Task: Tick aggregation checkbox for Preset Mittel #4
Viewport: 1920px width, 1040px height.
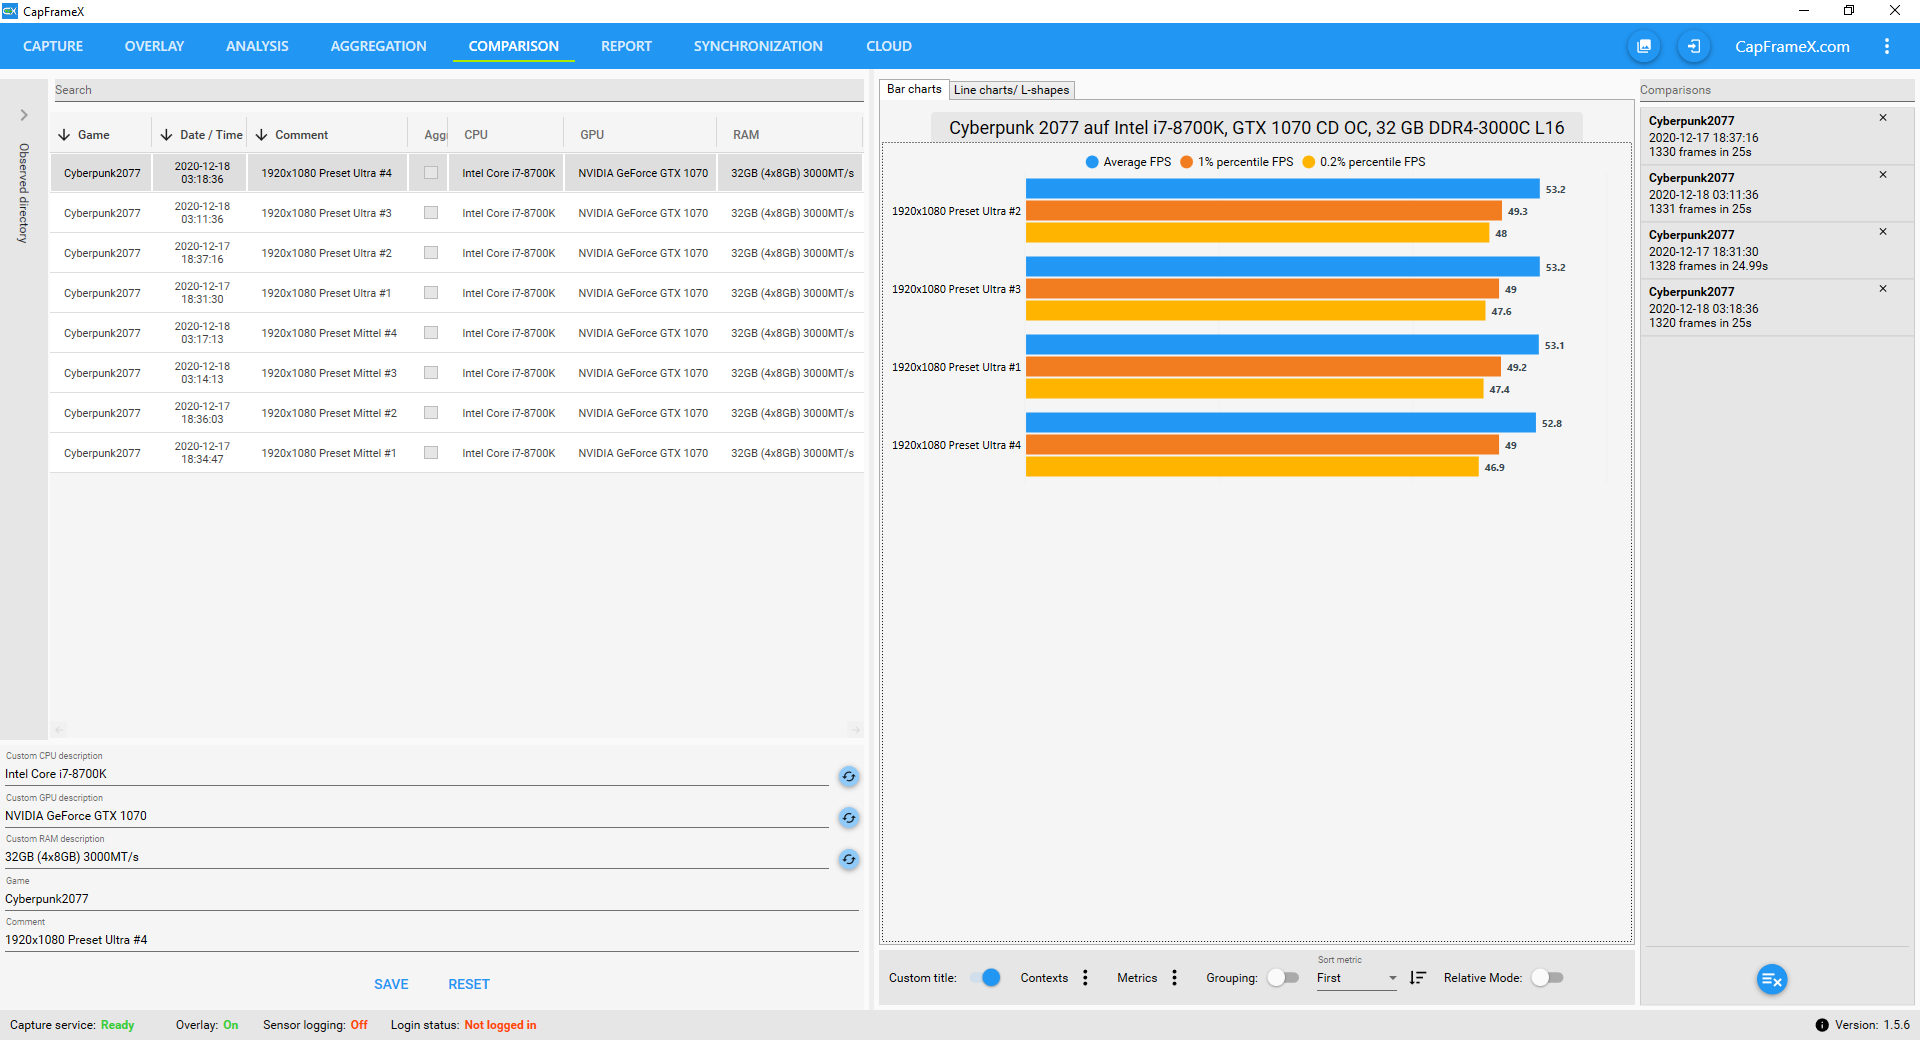Action: (x=431, y=333)
